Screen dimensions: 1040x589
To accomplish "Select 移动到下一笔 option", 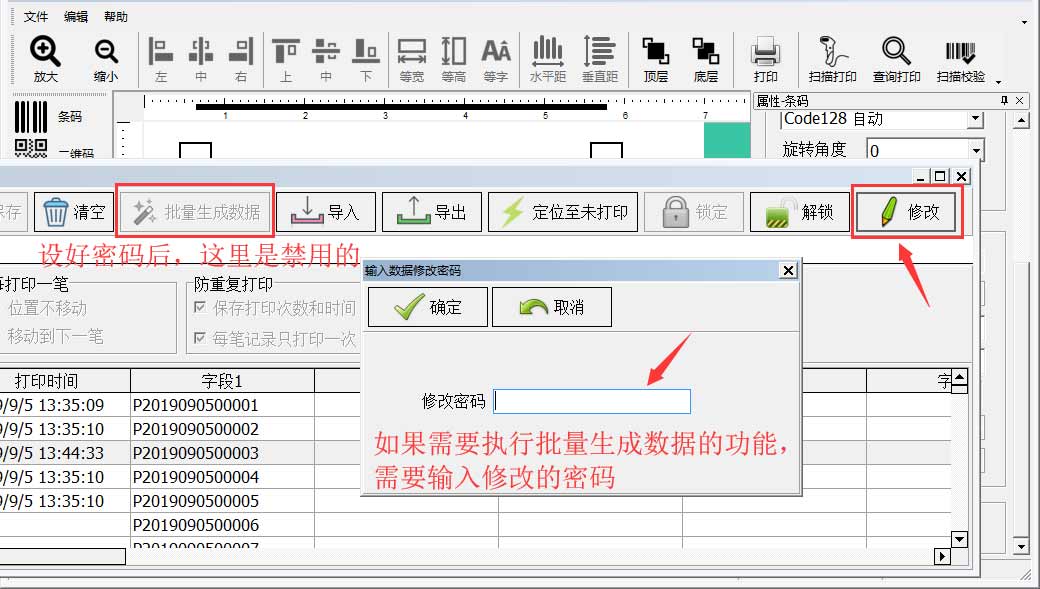I will [x=55, y=337].
